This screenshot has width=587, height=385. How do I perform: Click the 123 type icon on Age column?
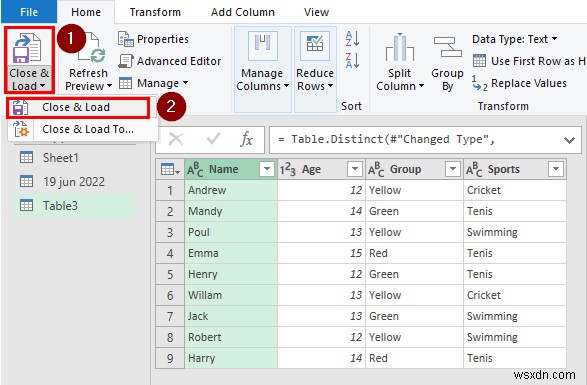click(288, 170)
